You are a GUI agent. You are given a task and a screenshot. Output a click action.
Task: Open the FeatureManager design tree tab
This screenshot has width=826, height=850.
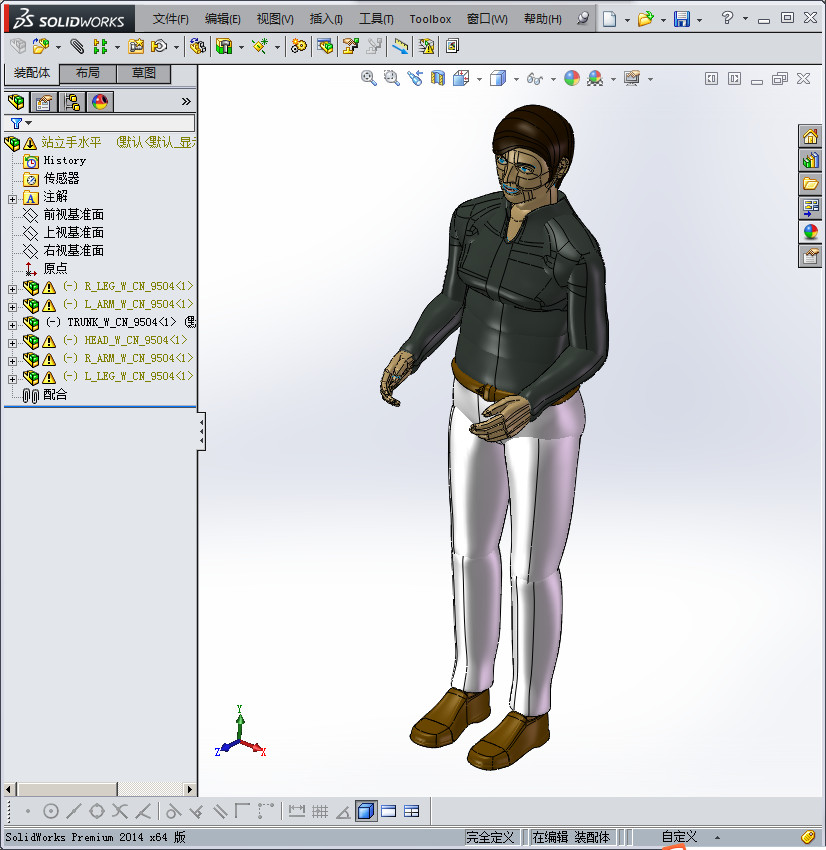(x=16, y=101)
